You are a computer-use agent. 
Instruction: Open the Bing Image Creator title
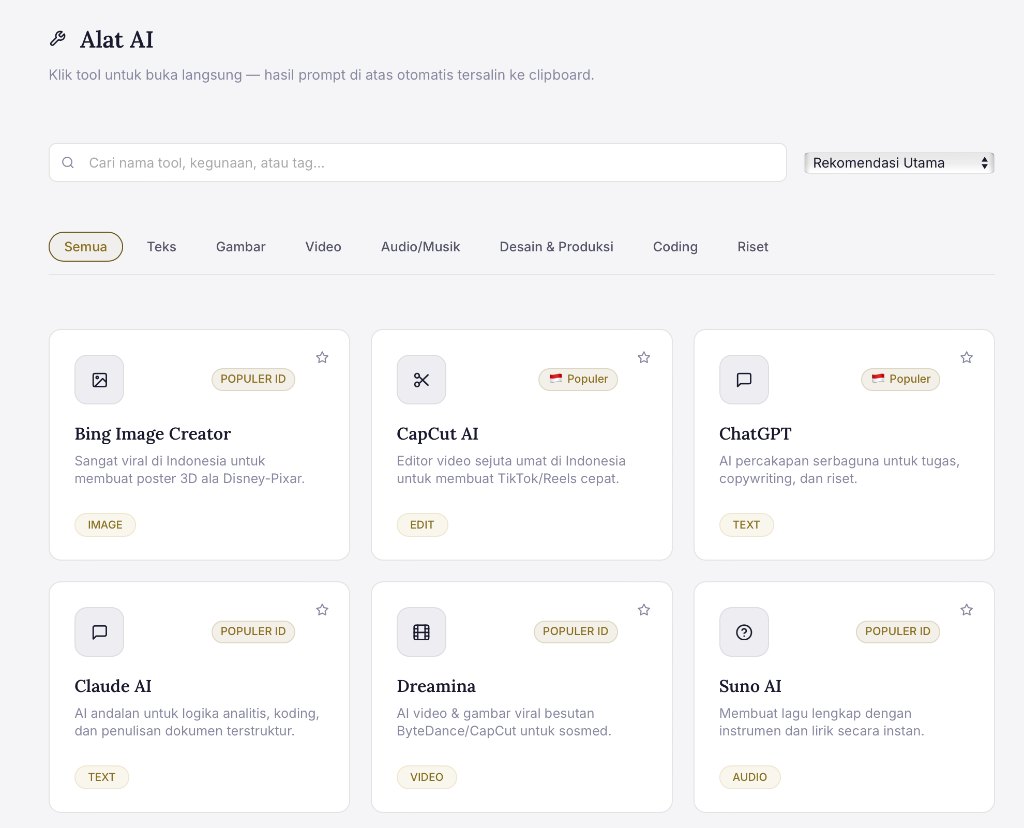coord(153,434)
